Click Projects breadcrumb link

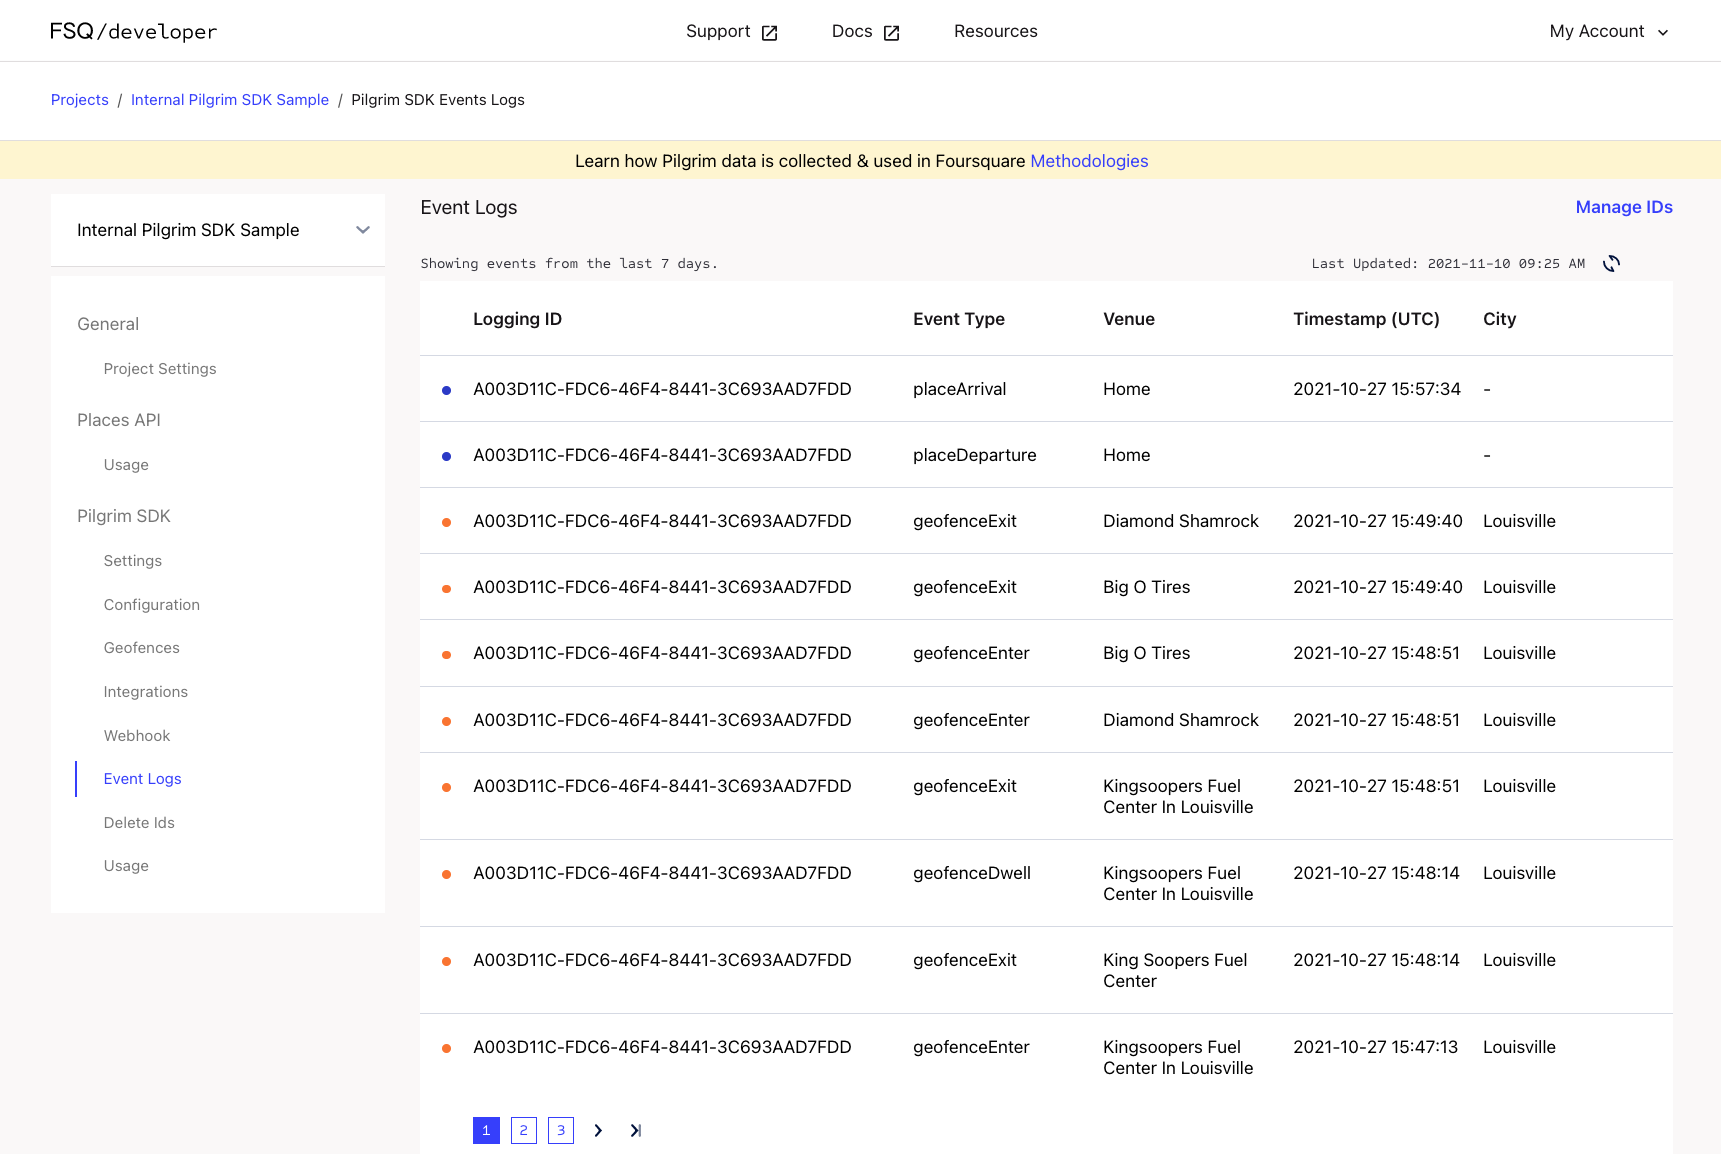click(80, 100)
